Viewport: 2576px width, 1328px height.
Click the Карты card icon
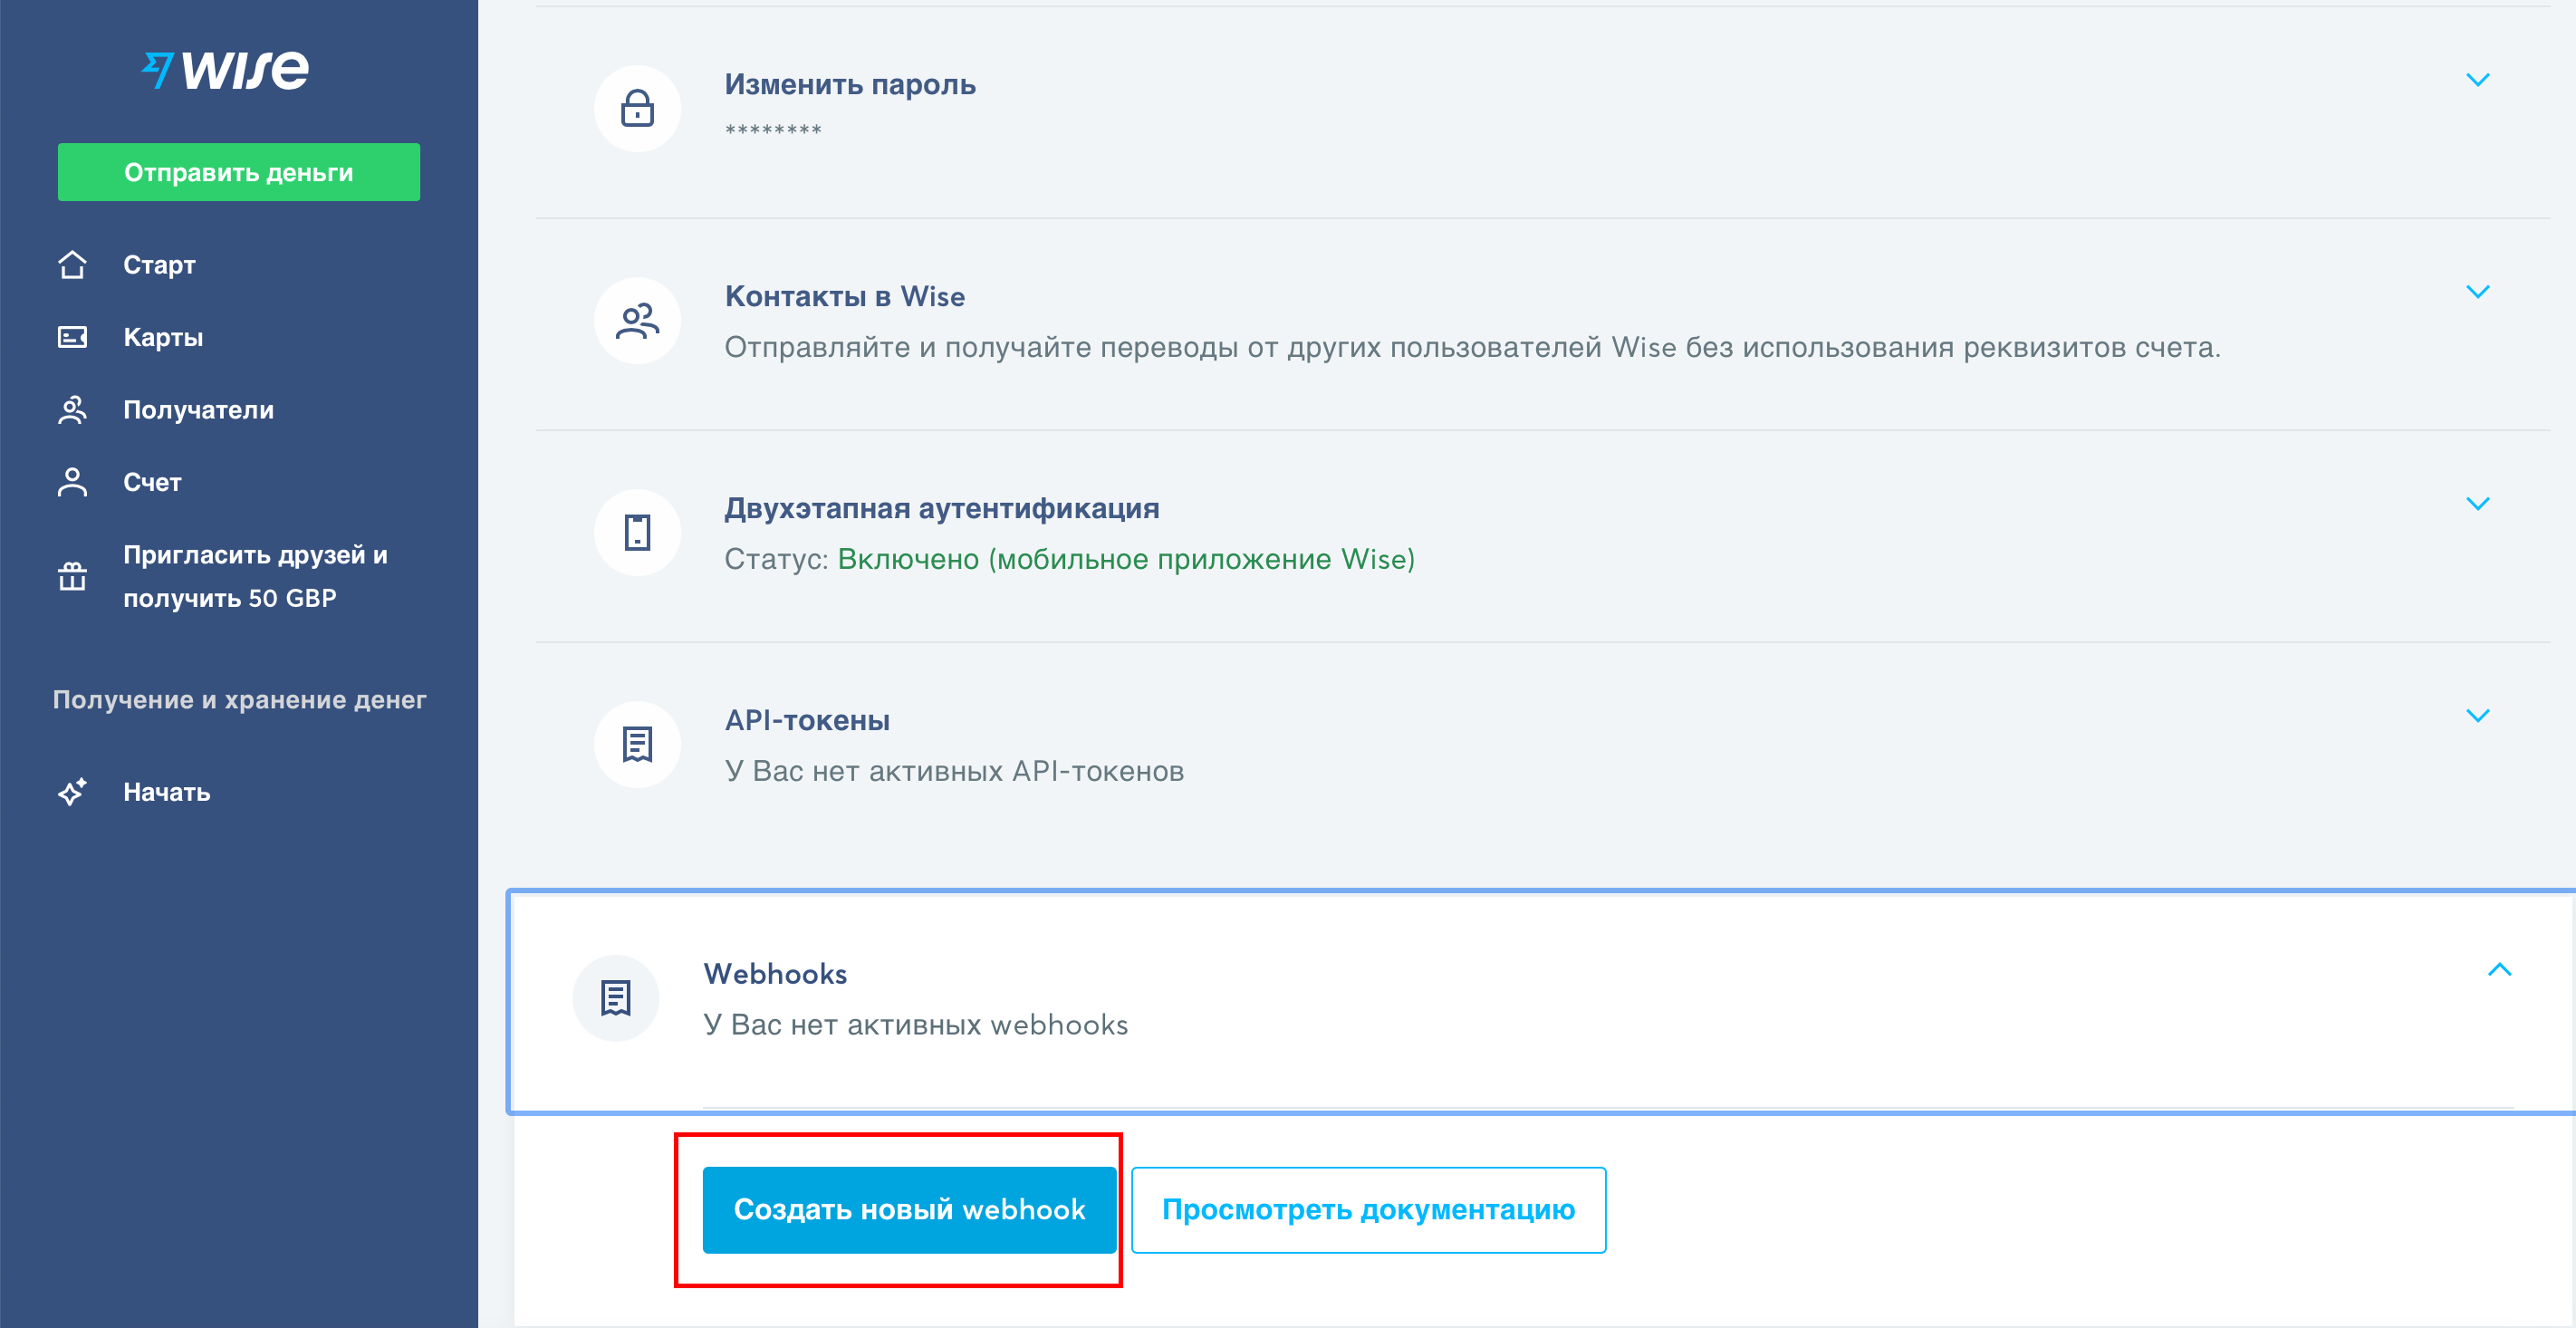pos(72,337)
